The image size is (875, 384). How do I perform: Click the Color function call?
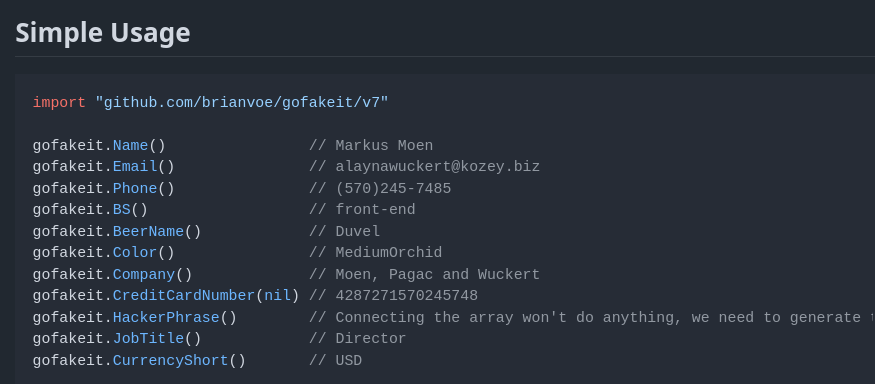135,253
